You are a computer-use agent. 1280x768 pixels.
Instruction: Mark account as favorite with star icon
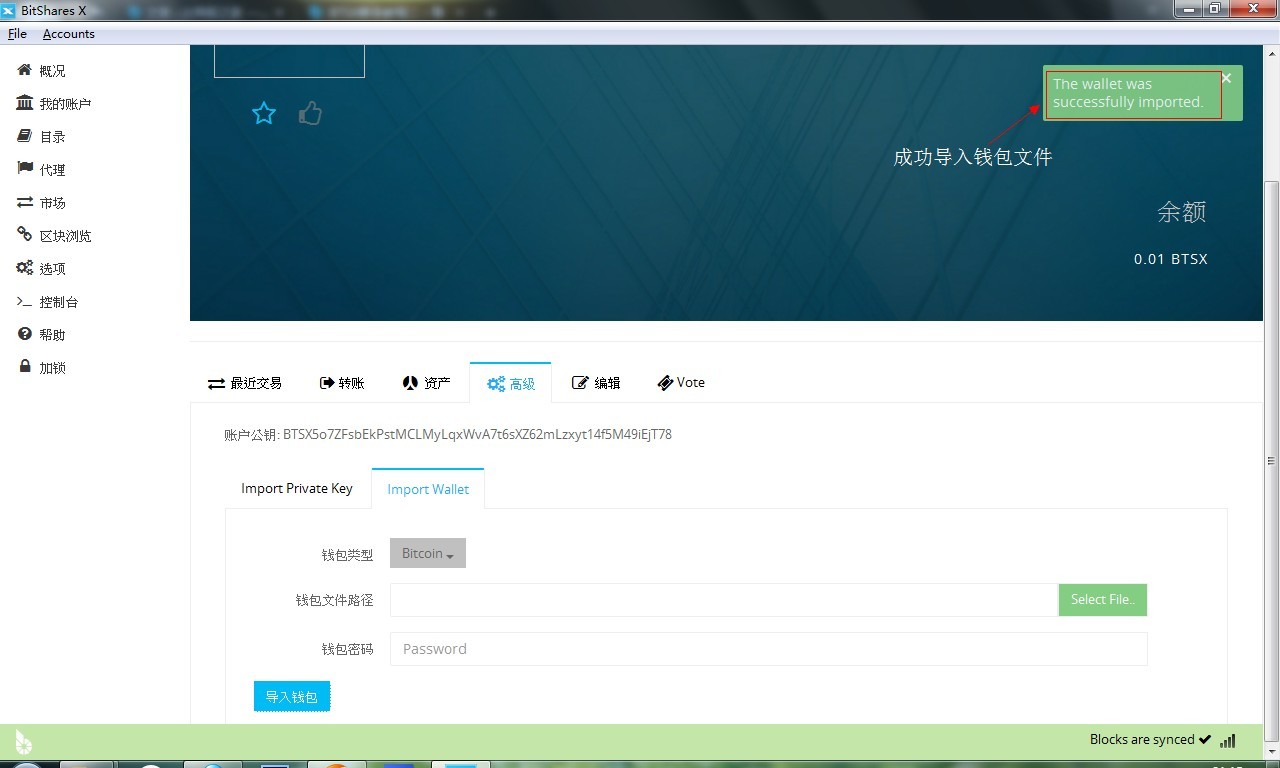[x=264, y=113]
